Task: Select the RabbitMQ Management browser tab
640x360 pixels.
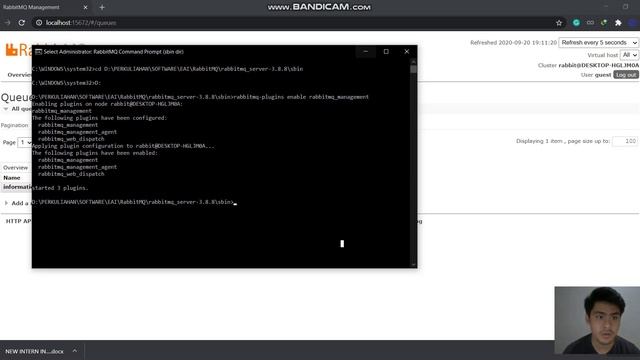Action: pos(45,7)
